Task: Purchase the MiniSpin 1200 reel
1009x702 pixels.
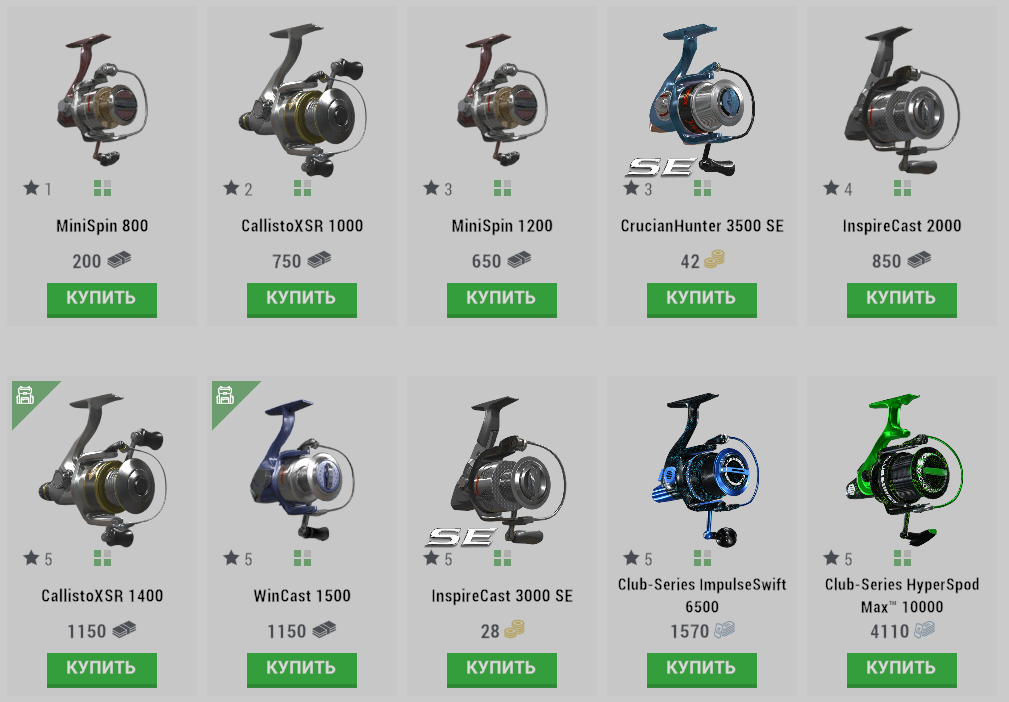Action: [502, 299]
